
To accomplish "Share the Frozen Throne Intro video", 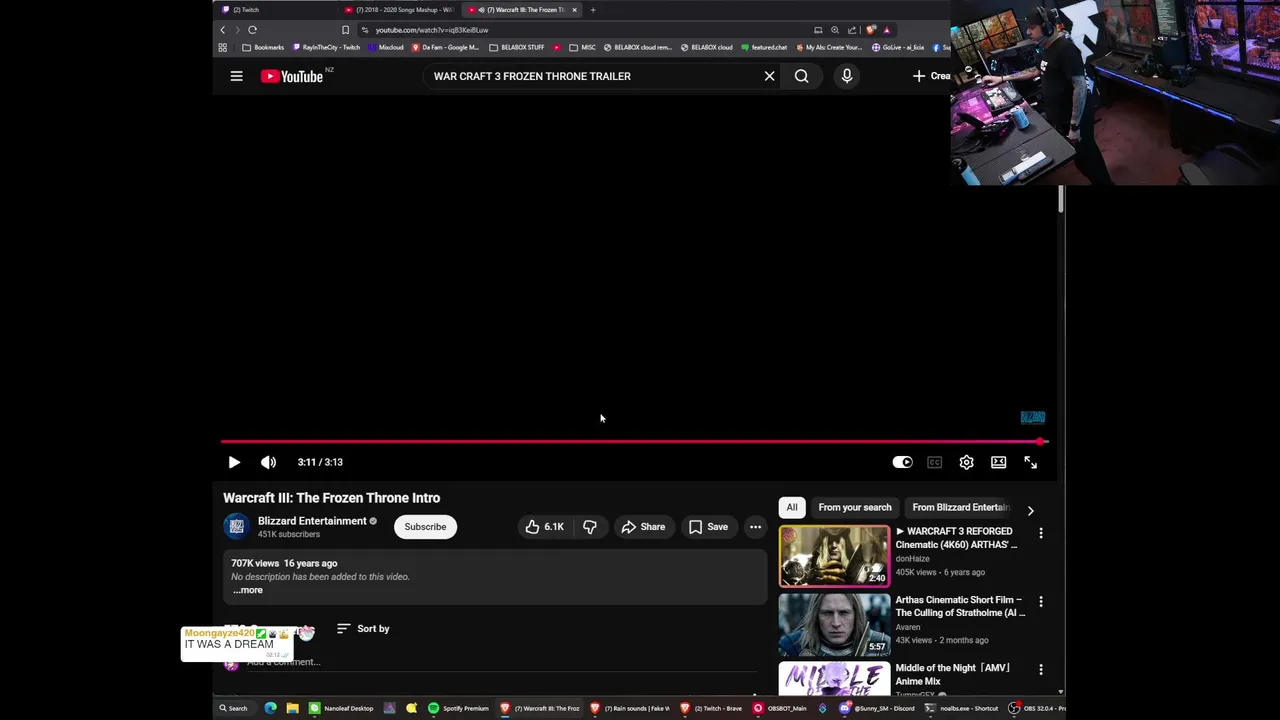I will 642,527.
